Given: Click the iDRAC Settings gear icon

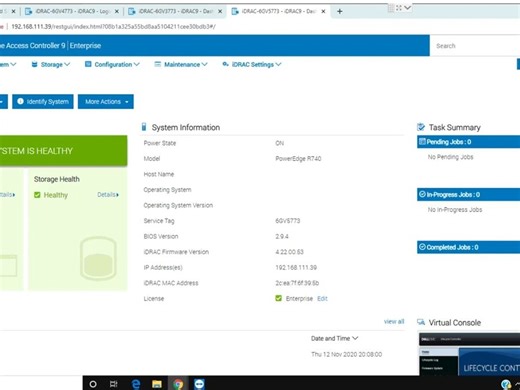Looking at the screenshot, I should coord(226,64).
